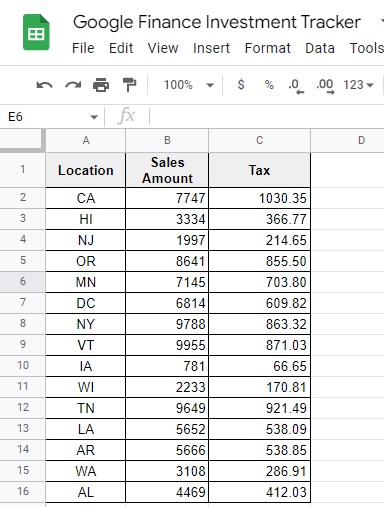
Task: Click the Print icon
Action: point(101,85)
